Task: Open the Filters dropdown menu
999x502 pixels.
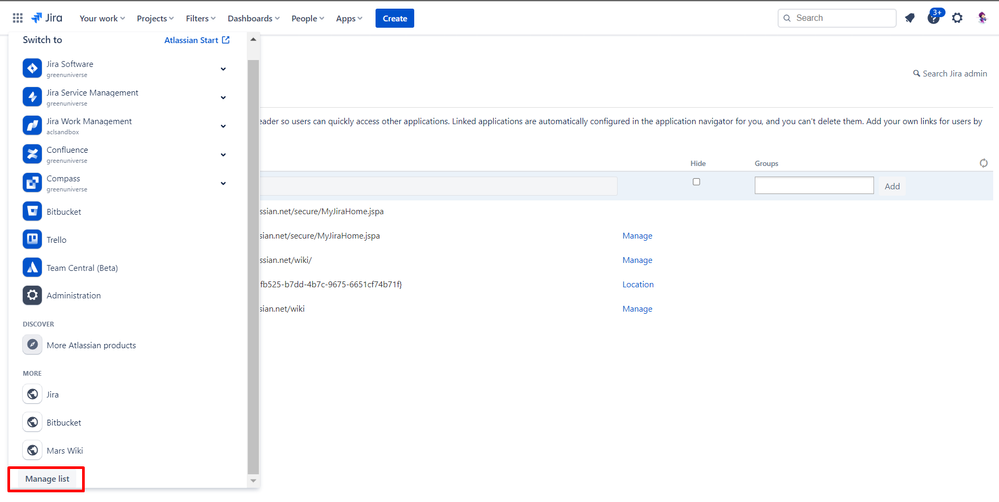Action: [201, 18]
